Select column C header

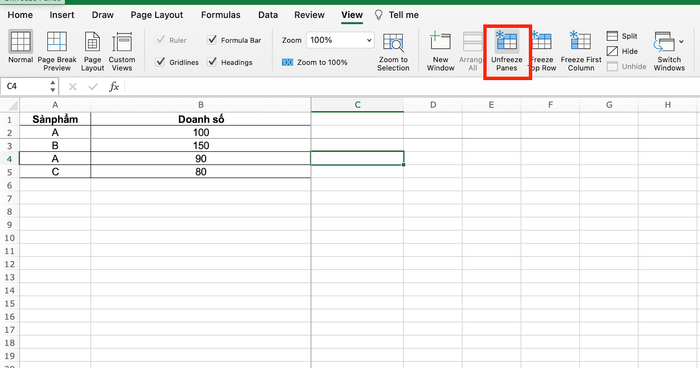tap(358, 105)
